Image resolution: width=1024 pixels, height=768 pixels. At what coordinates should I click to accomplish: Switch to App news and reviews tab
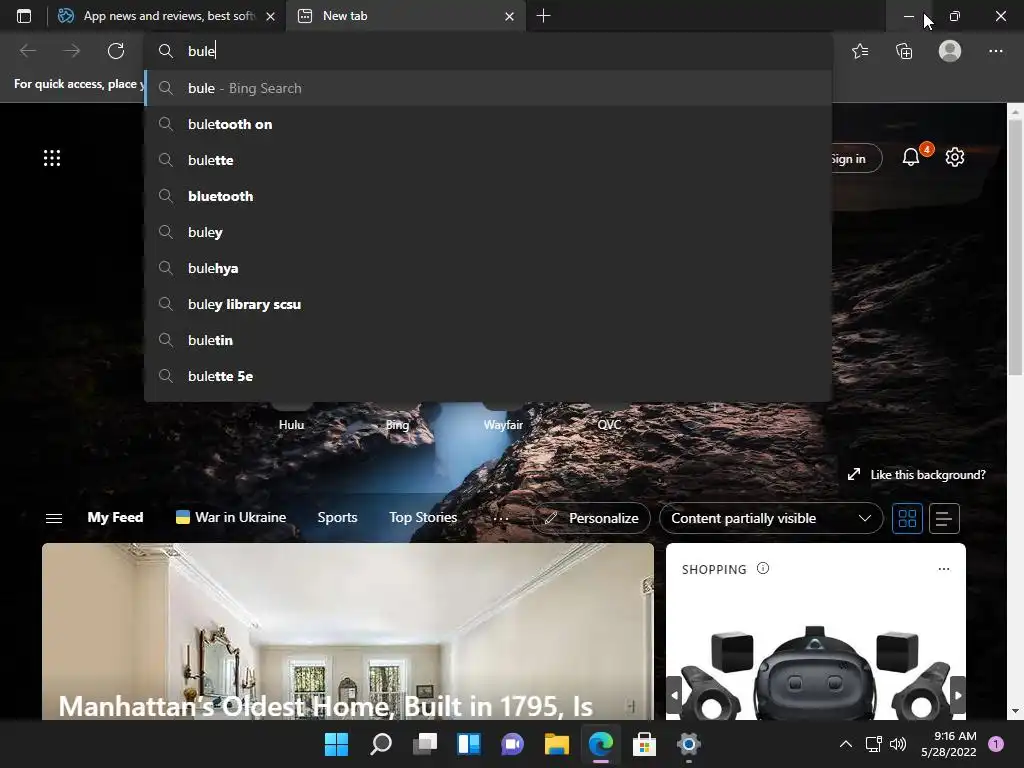click(x=167, y=16)
